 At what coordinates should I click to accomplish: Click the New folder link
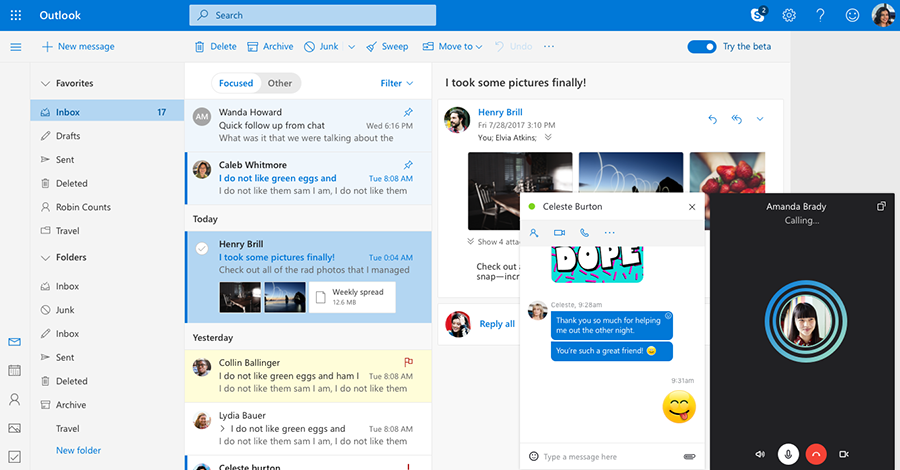(78, 451)
